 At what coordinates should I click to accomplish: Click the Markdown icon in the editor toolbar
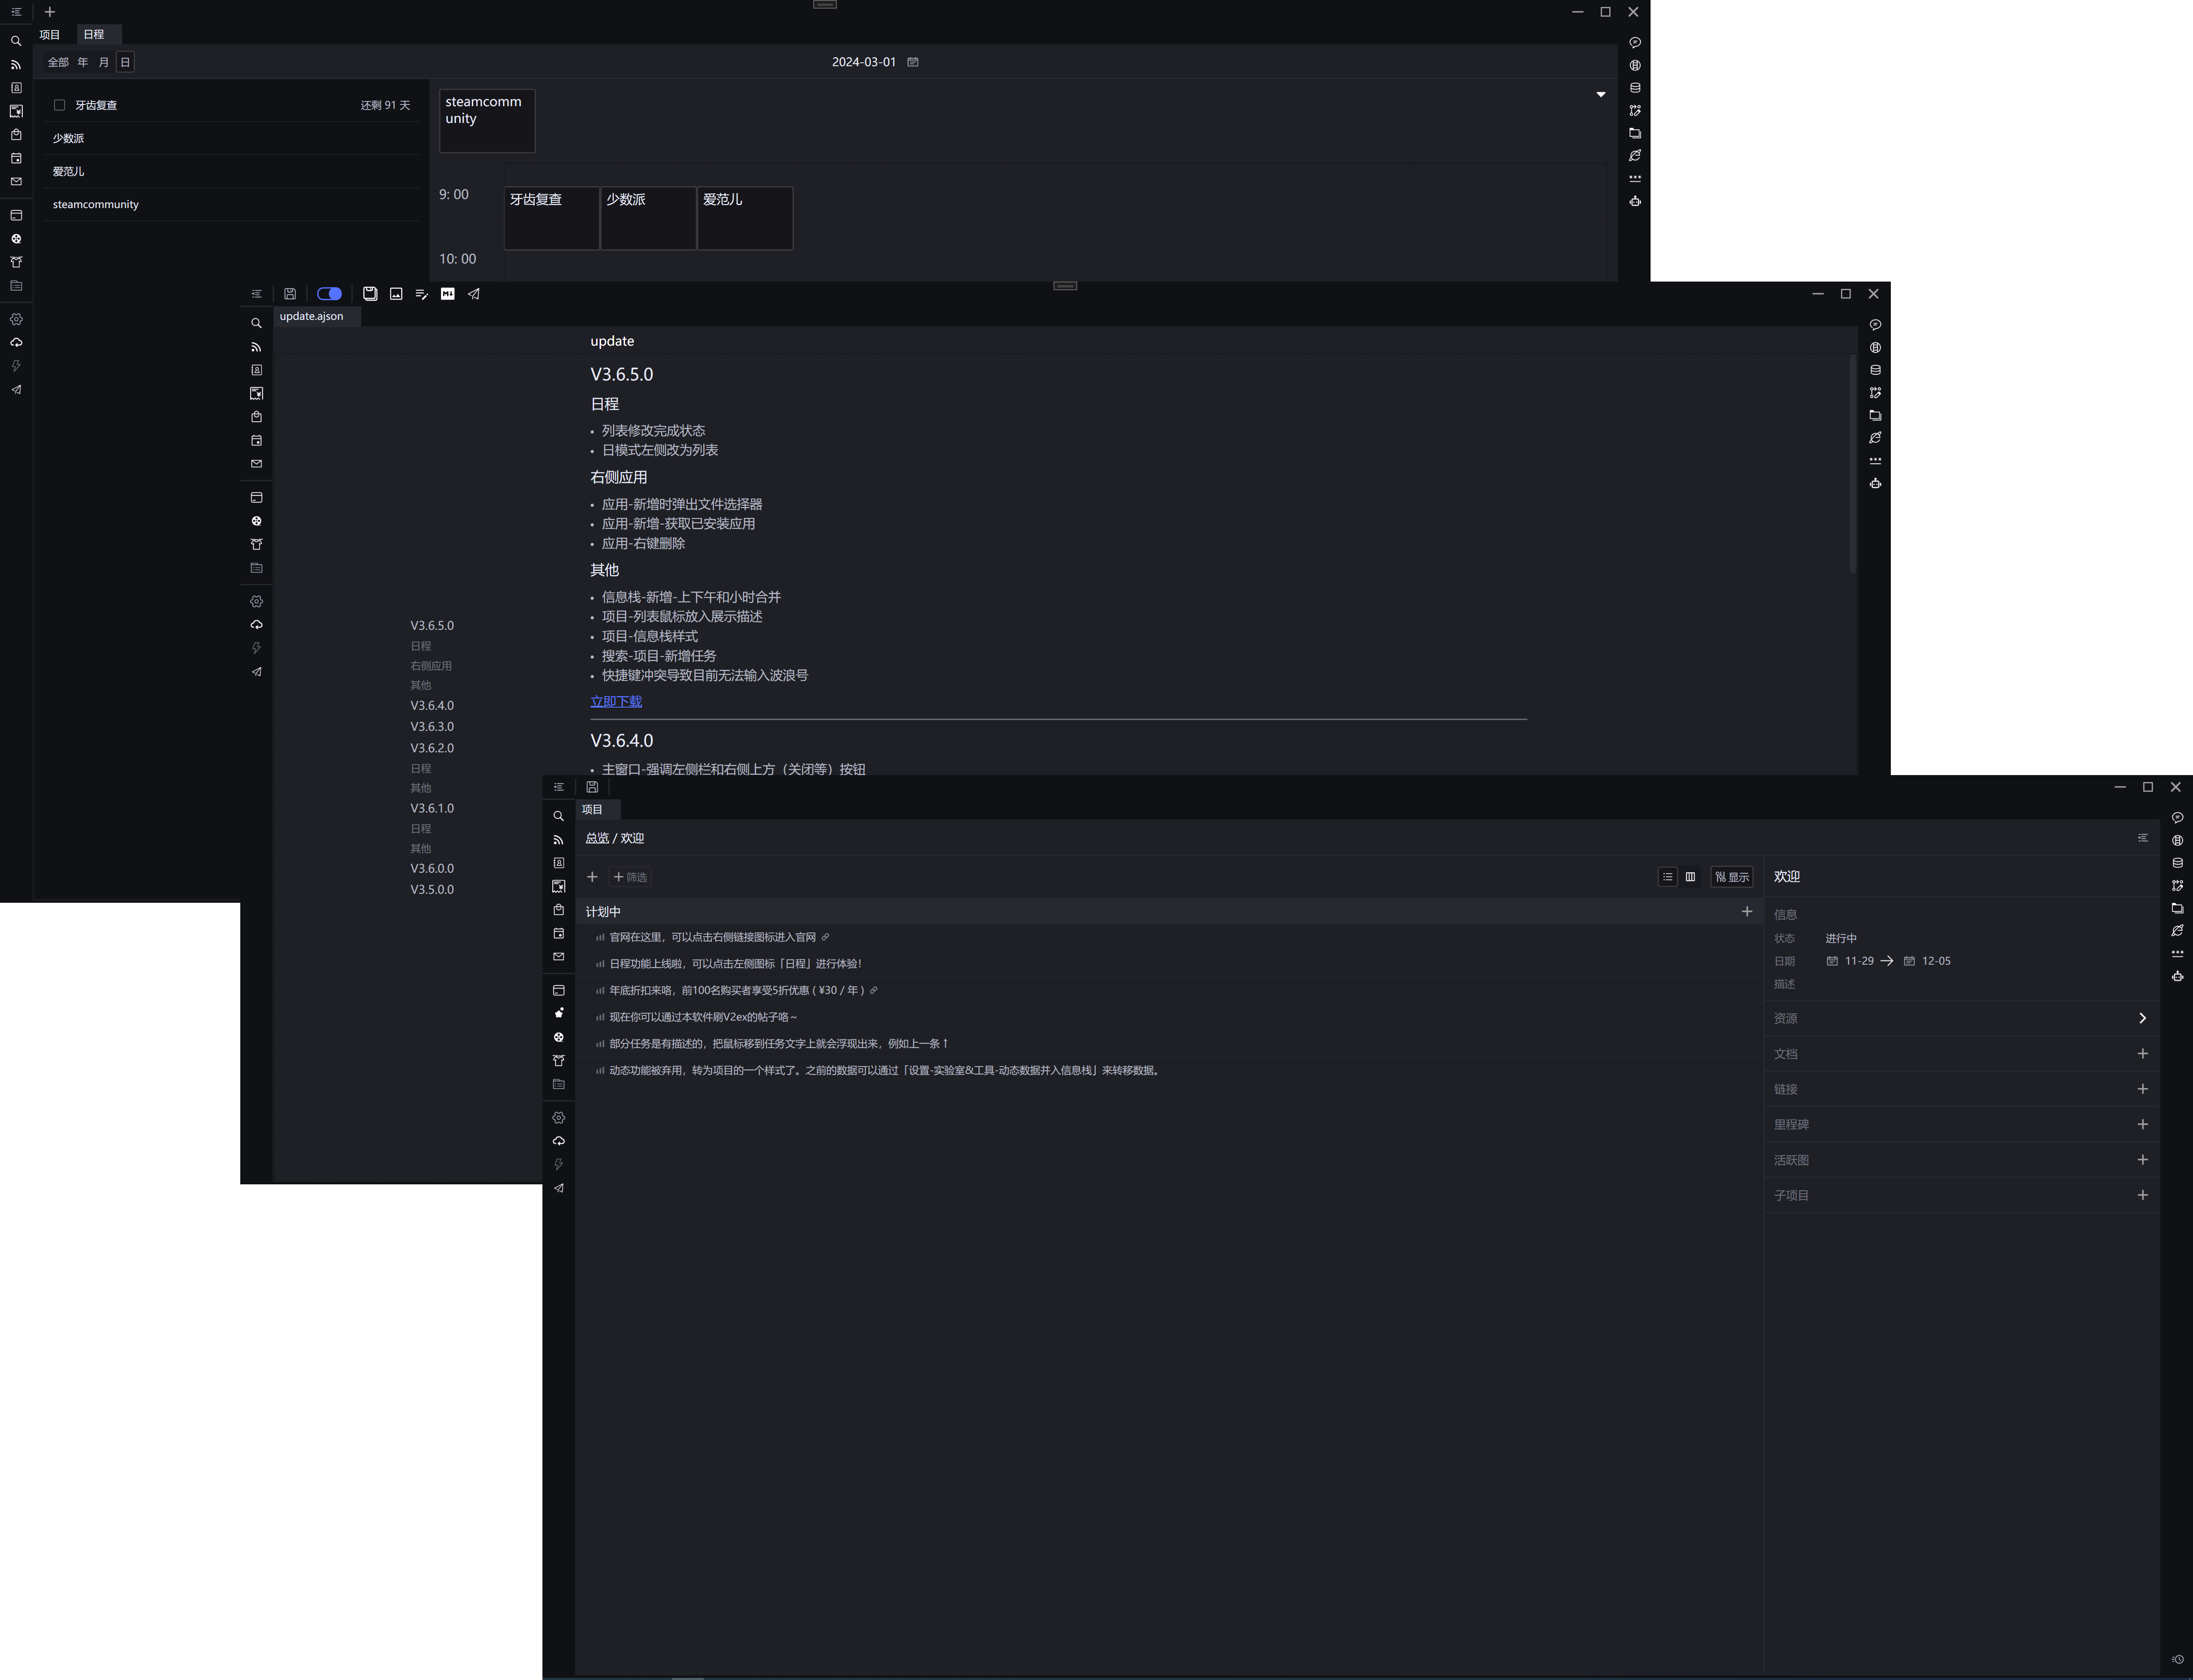[x=447, y=294]
